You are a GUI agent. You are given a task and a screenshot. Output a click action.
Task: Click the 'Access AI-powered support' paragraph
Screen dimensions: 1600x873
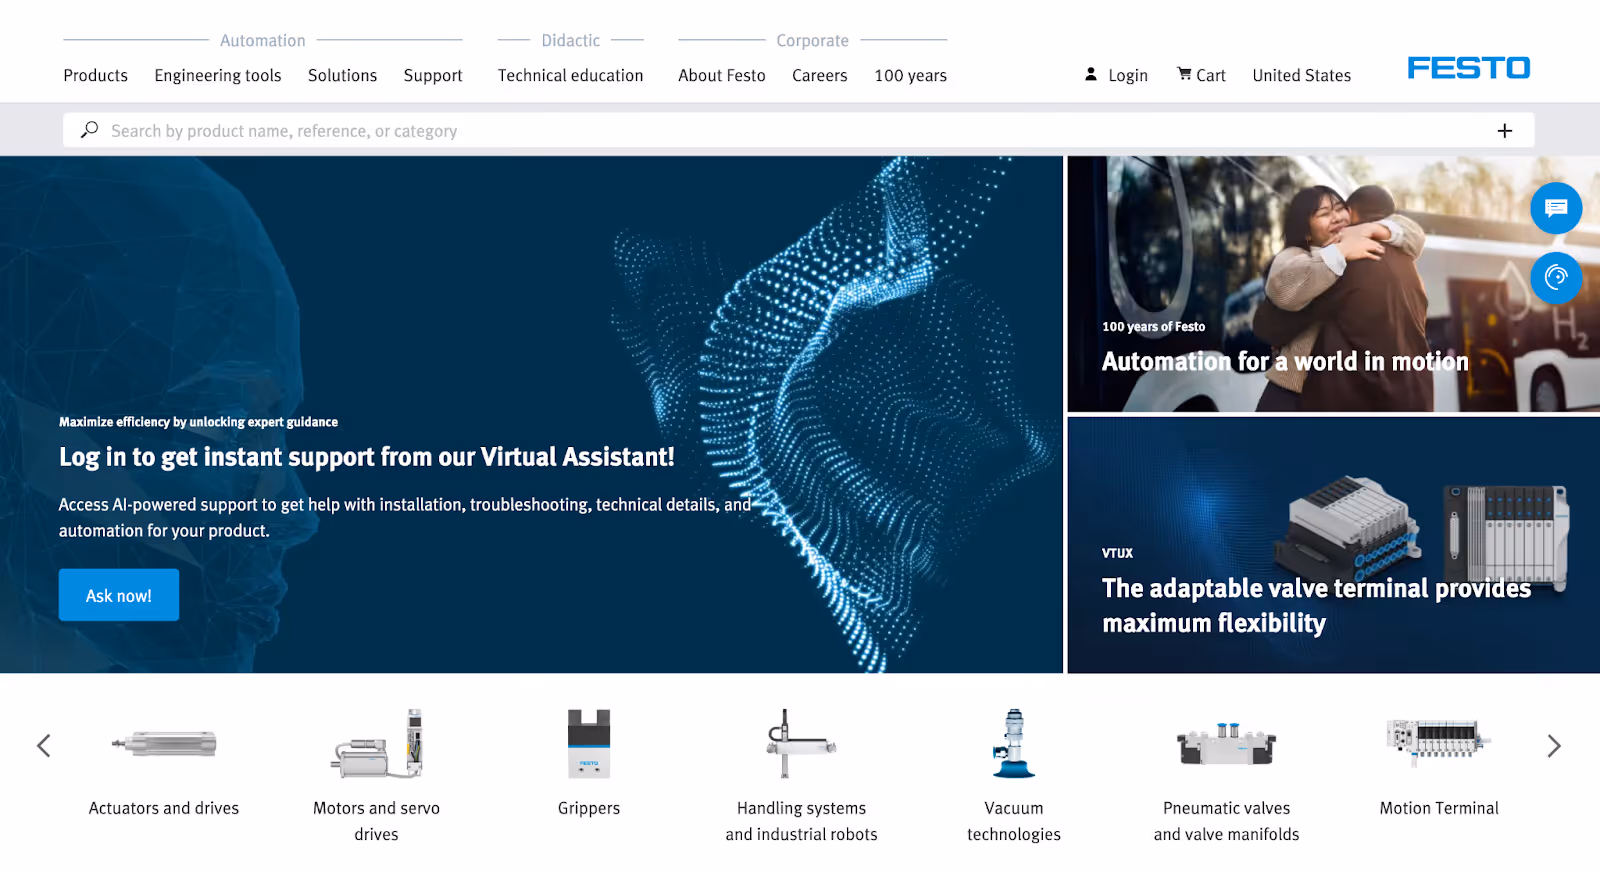click(404, 517)
